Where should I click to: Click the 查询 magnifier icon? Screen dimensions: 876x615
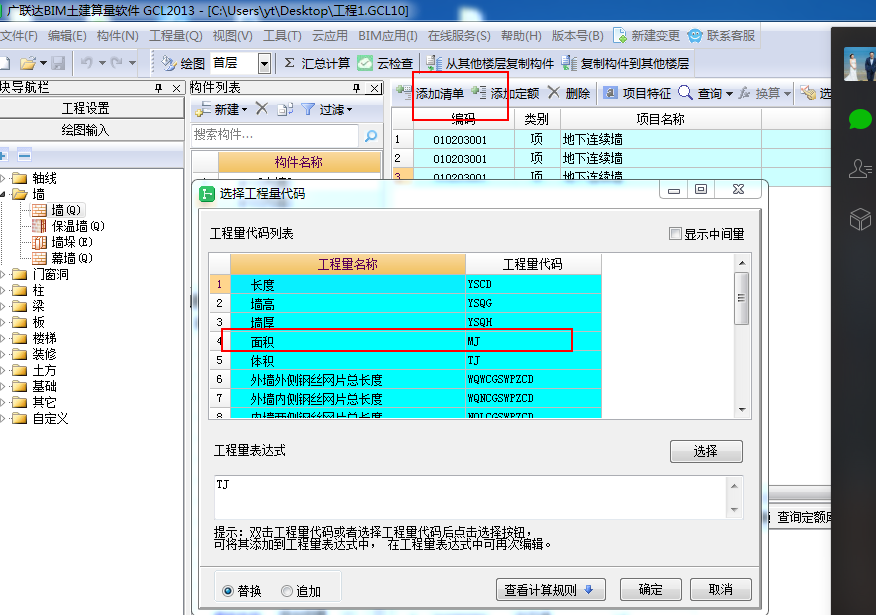(x=685, y=92)
